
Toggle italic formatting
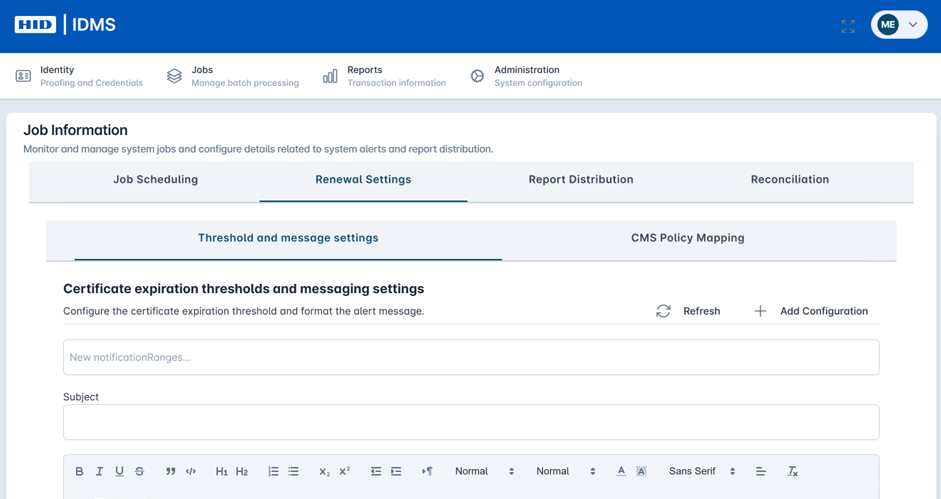coord(100,471)
